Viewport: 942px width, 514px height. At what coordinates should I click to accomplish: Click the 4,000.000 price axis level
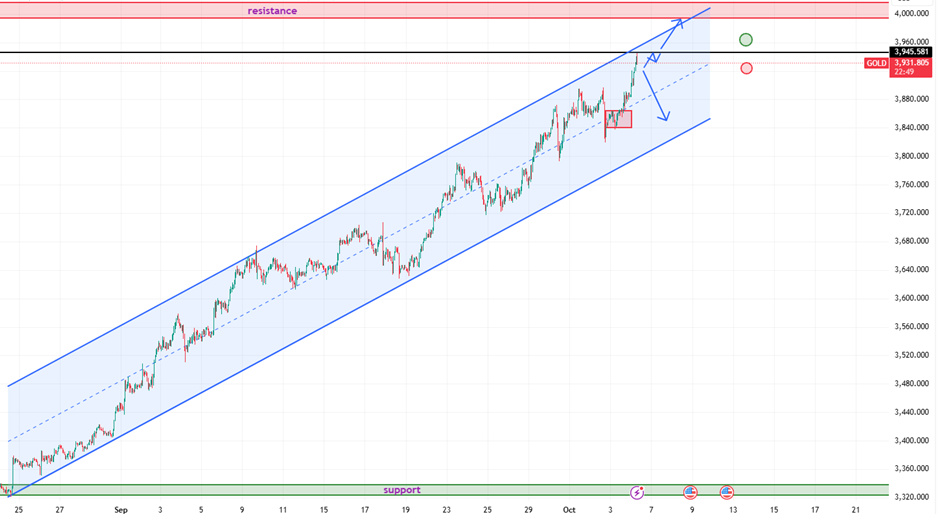coord(911,14)
